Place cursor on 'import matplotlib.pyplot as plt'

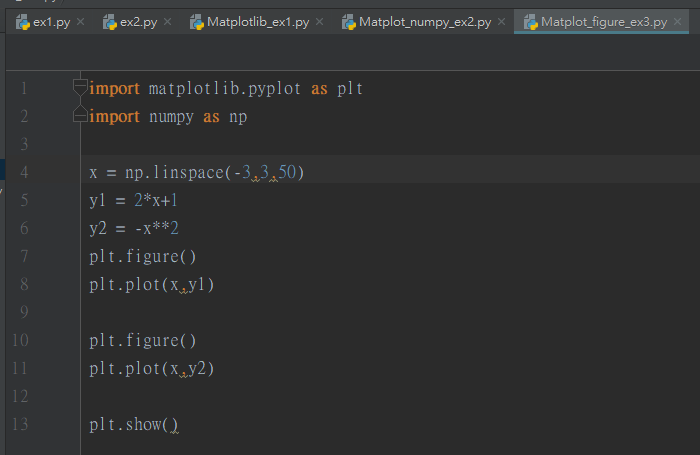coord(226,88)
